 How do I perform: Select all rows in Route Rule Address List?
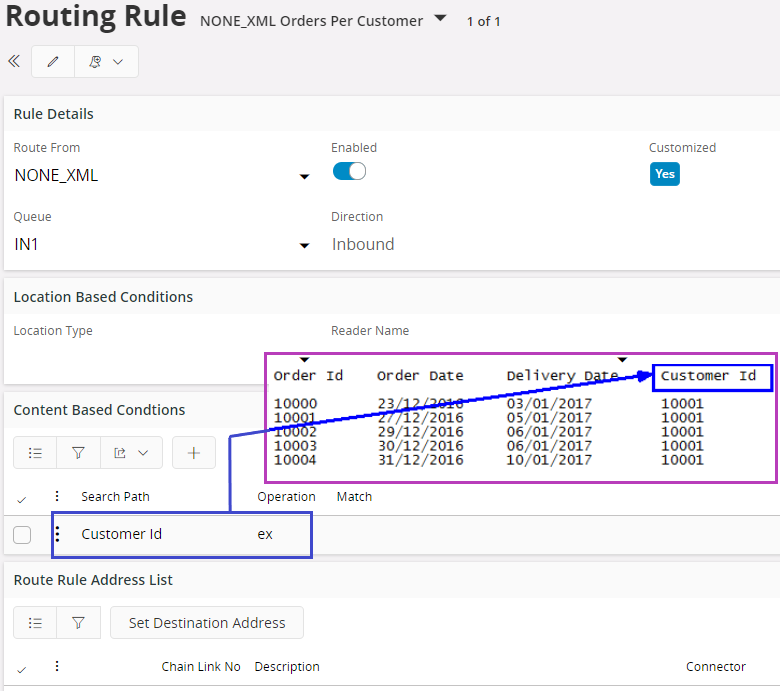(x=22, y=668)
